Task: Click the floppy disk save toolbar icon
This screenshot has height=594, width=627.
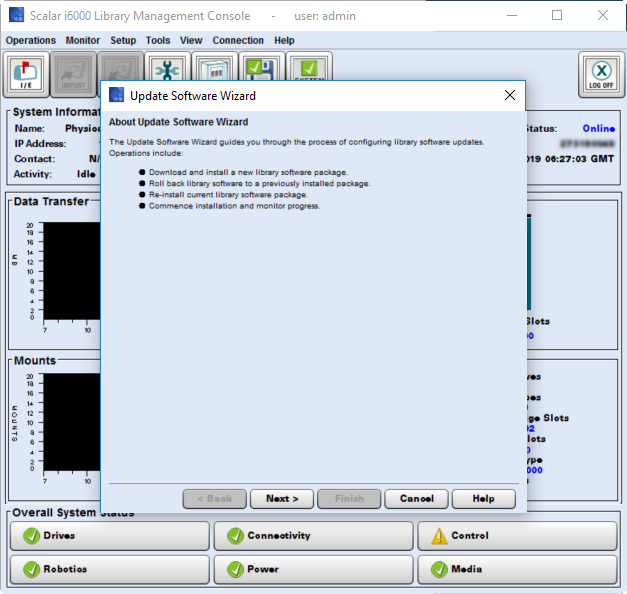Action: point(262,67)
